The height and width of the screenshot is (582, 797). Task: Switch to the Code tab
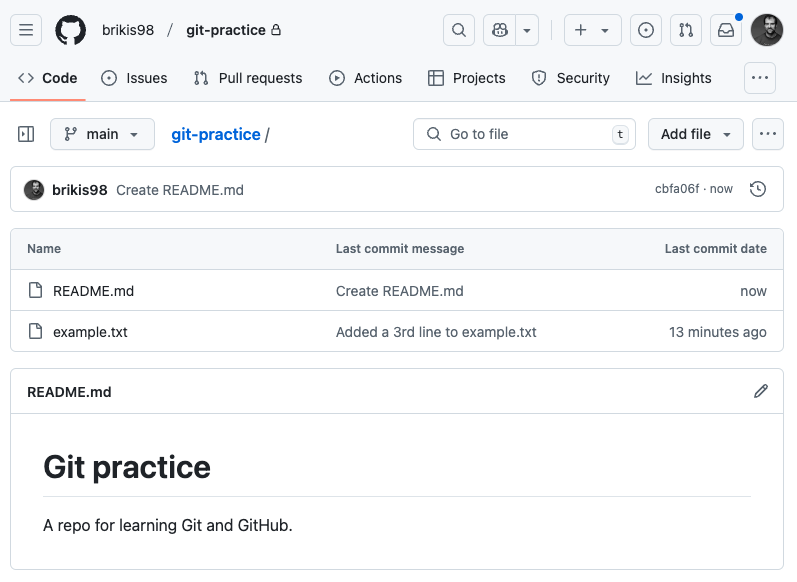click(48, 78)
